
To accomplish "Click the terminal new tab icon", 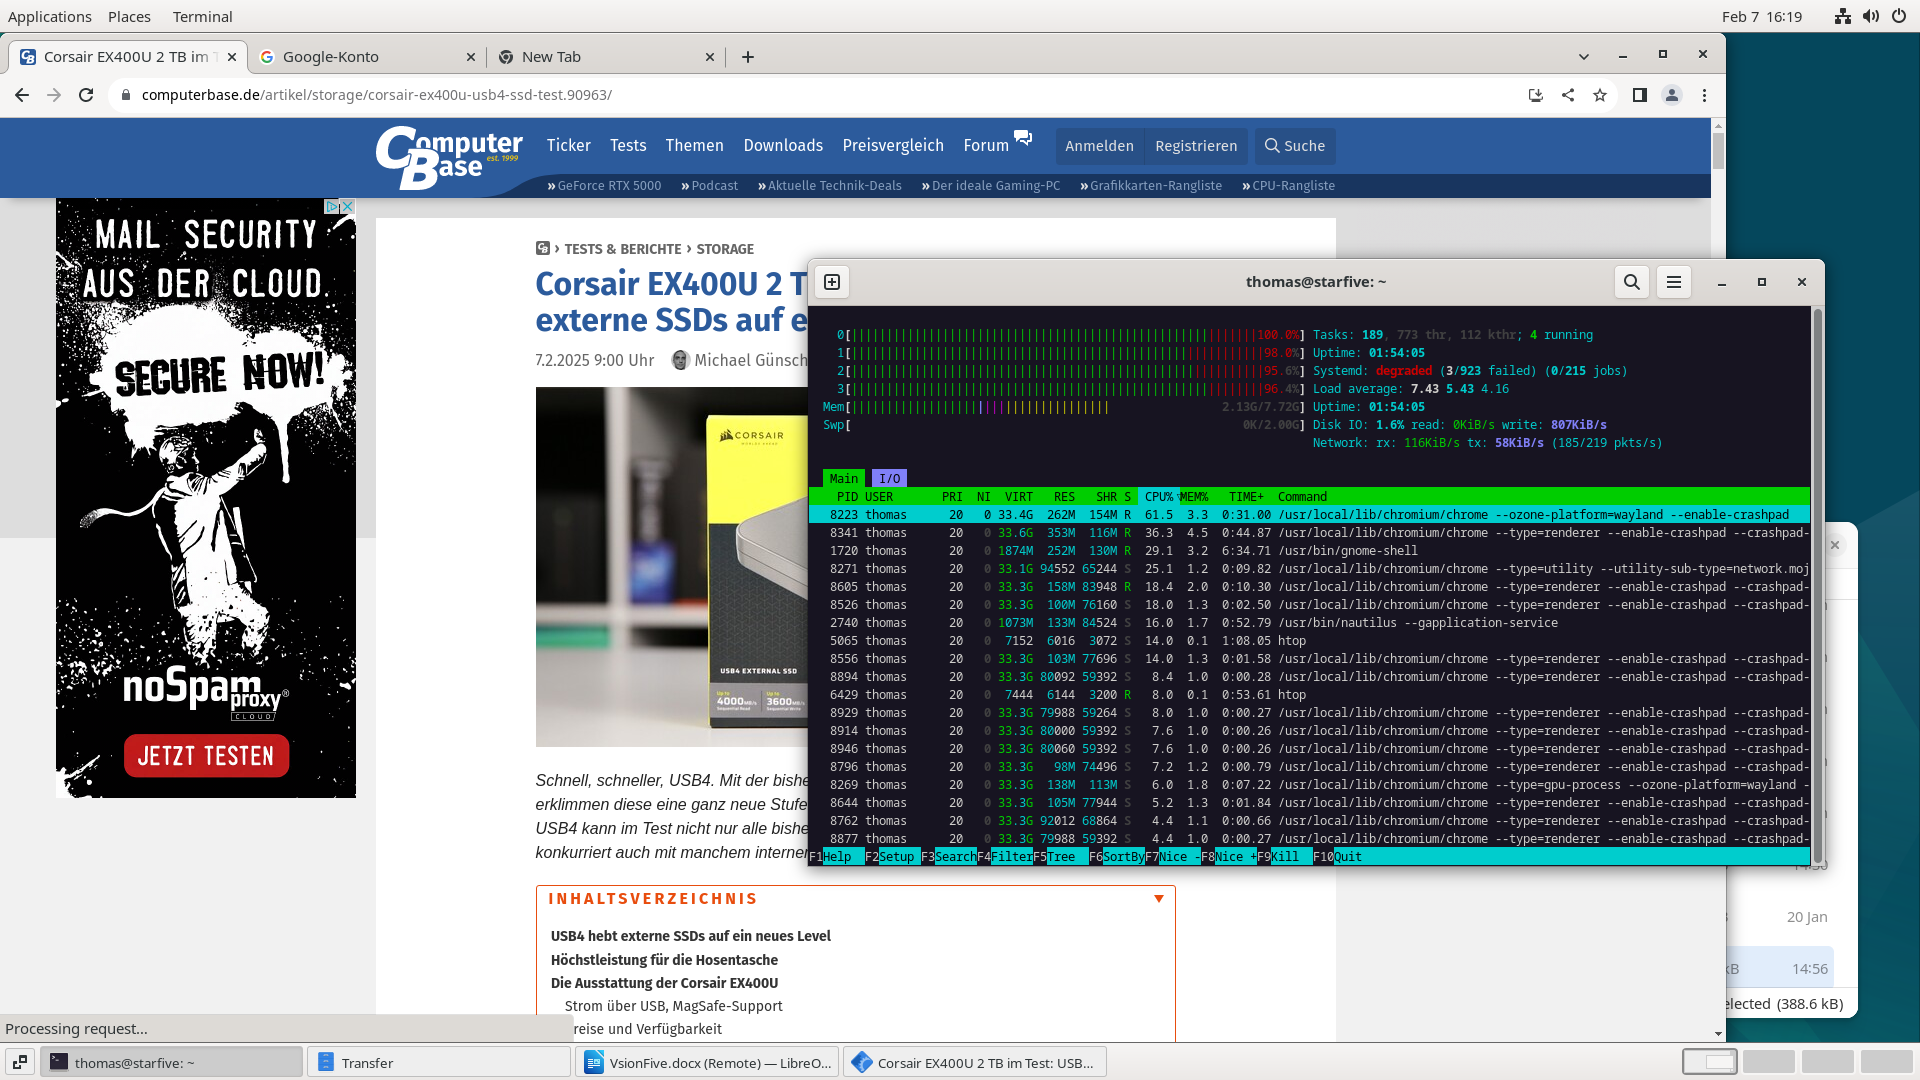I will 831,282.
